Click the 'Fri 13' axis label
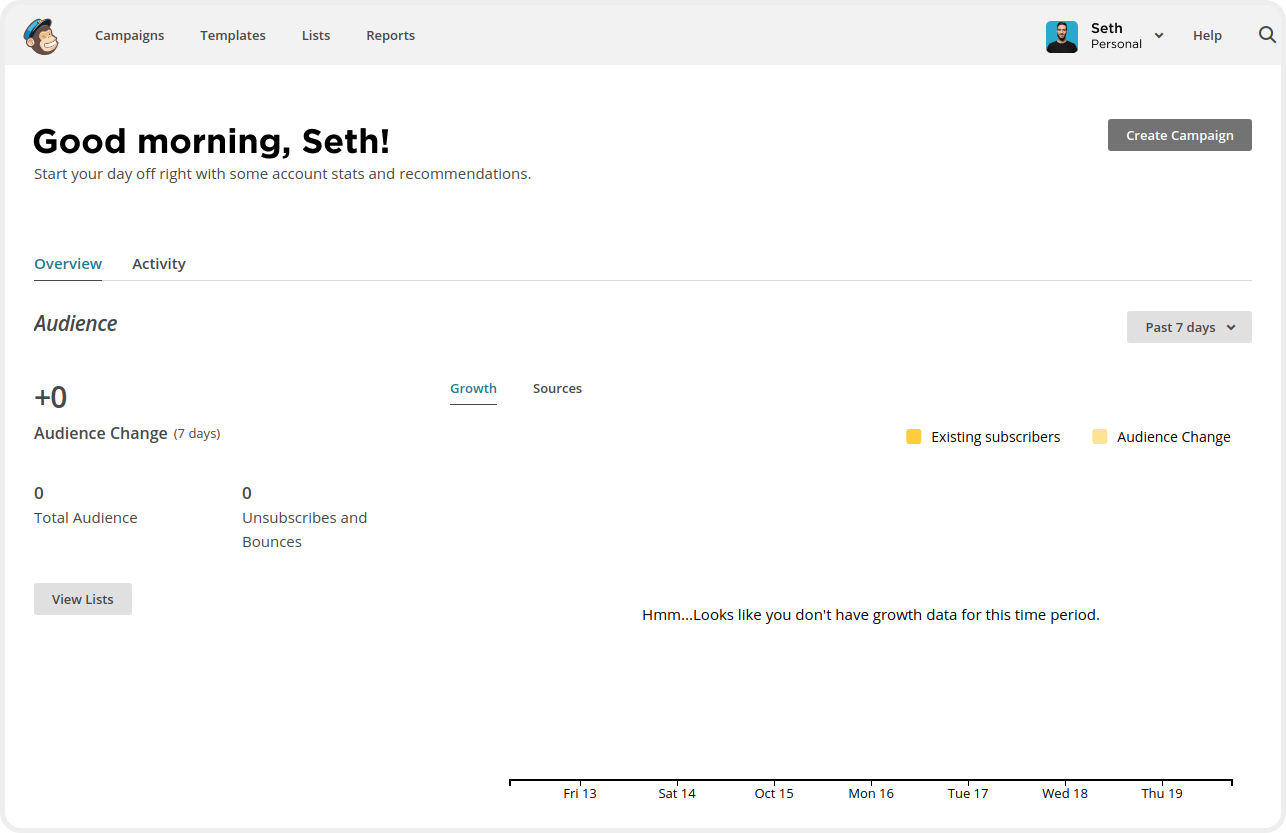This screenshot has height=833, width=1286. [x=580, y=793]
